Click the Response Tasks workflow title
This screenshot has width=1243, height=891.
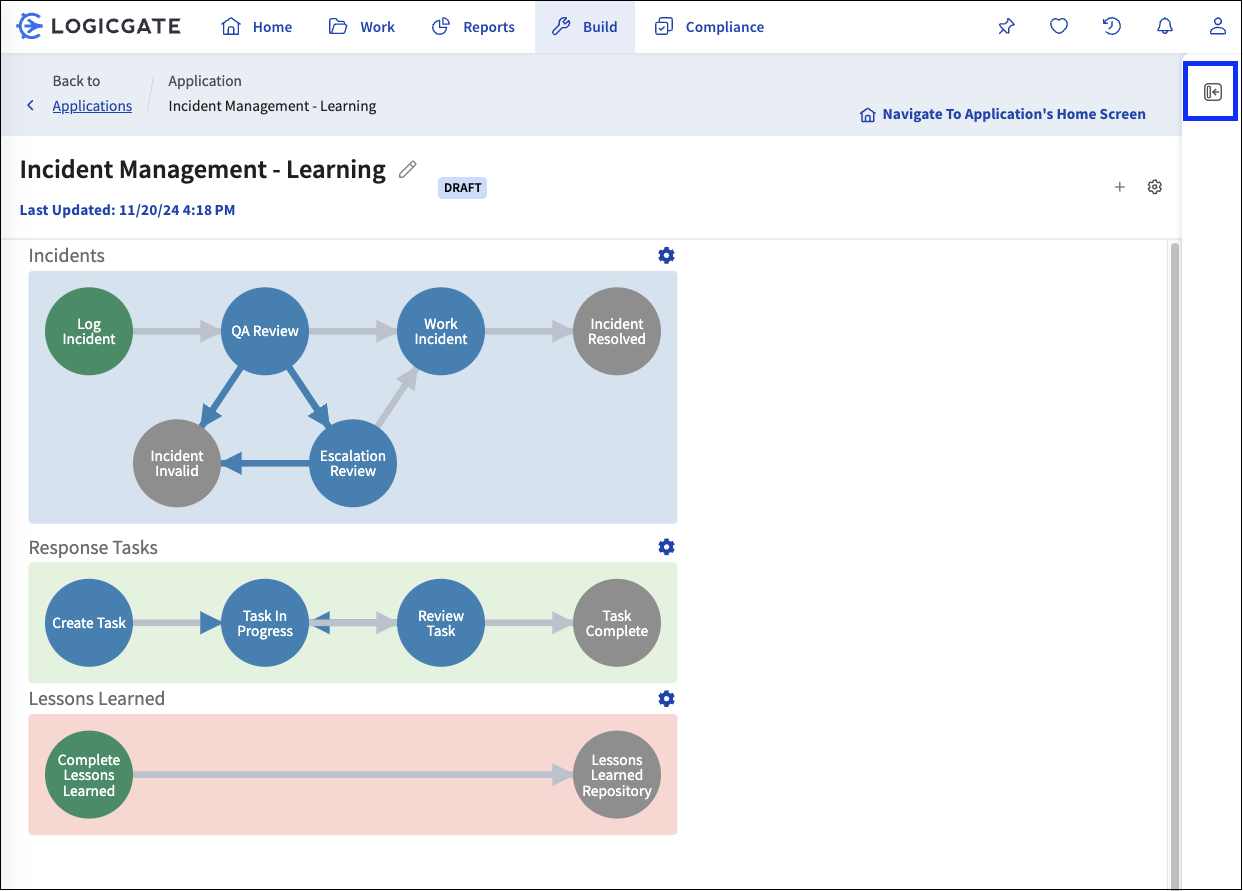tap(93, 548)
